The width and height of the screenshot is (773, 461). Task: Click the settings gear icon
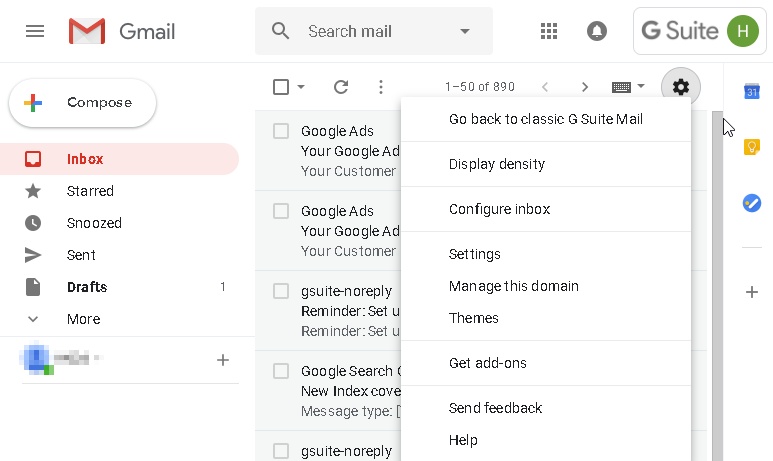tap(680, 87)
